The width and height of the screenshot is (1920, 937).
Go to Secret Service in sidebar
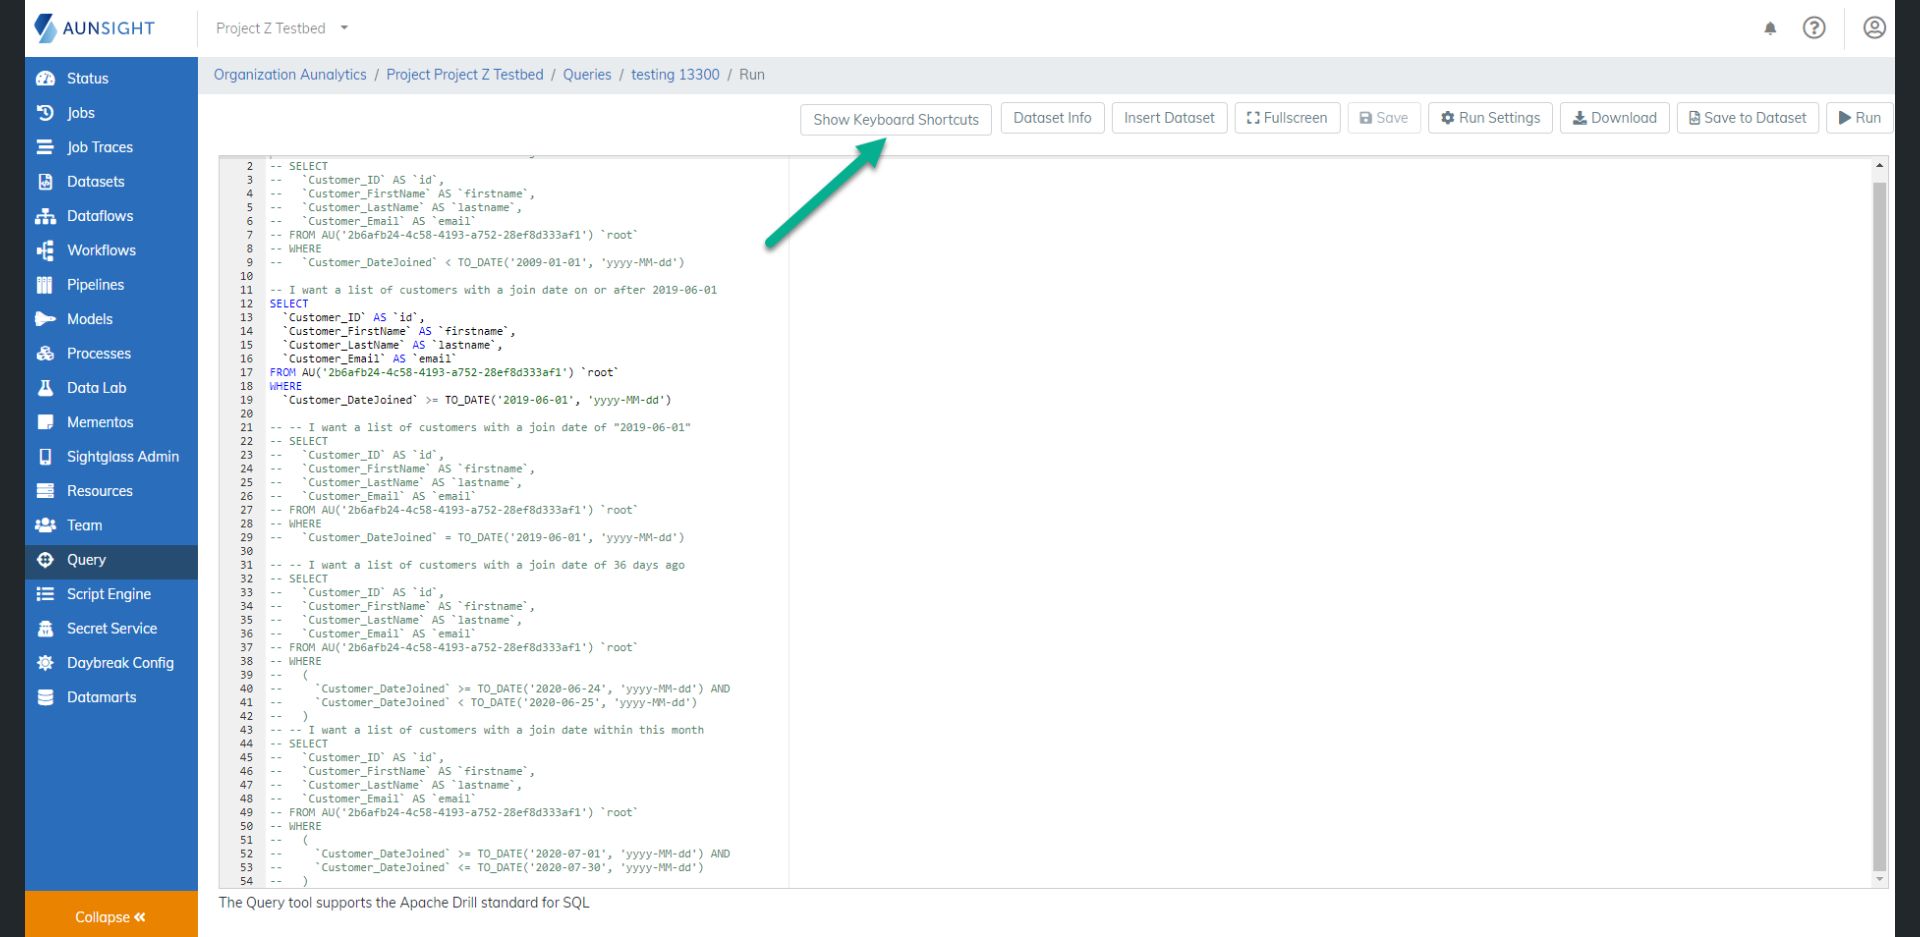(111, 628)
